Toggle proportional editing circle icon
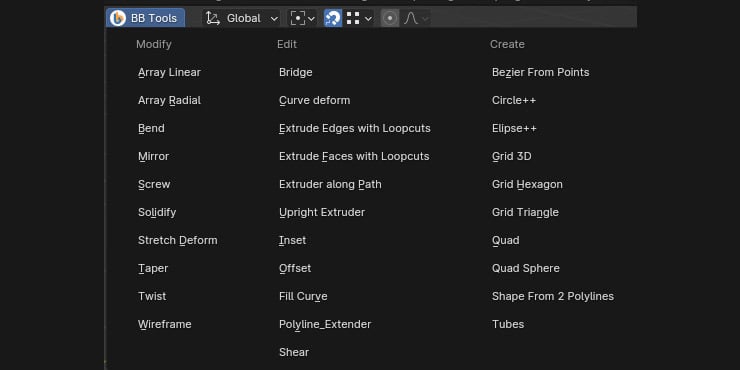This screenshot has height=370, width=740. coord(390,18)
